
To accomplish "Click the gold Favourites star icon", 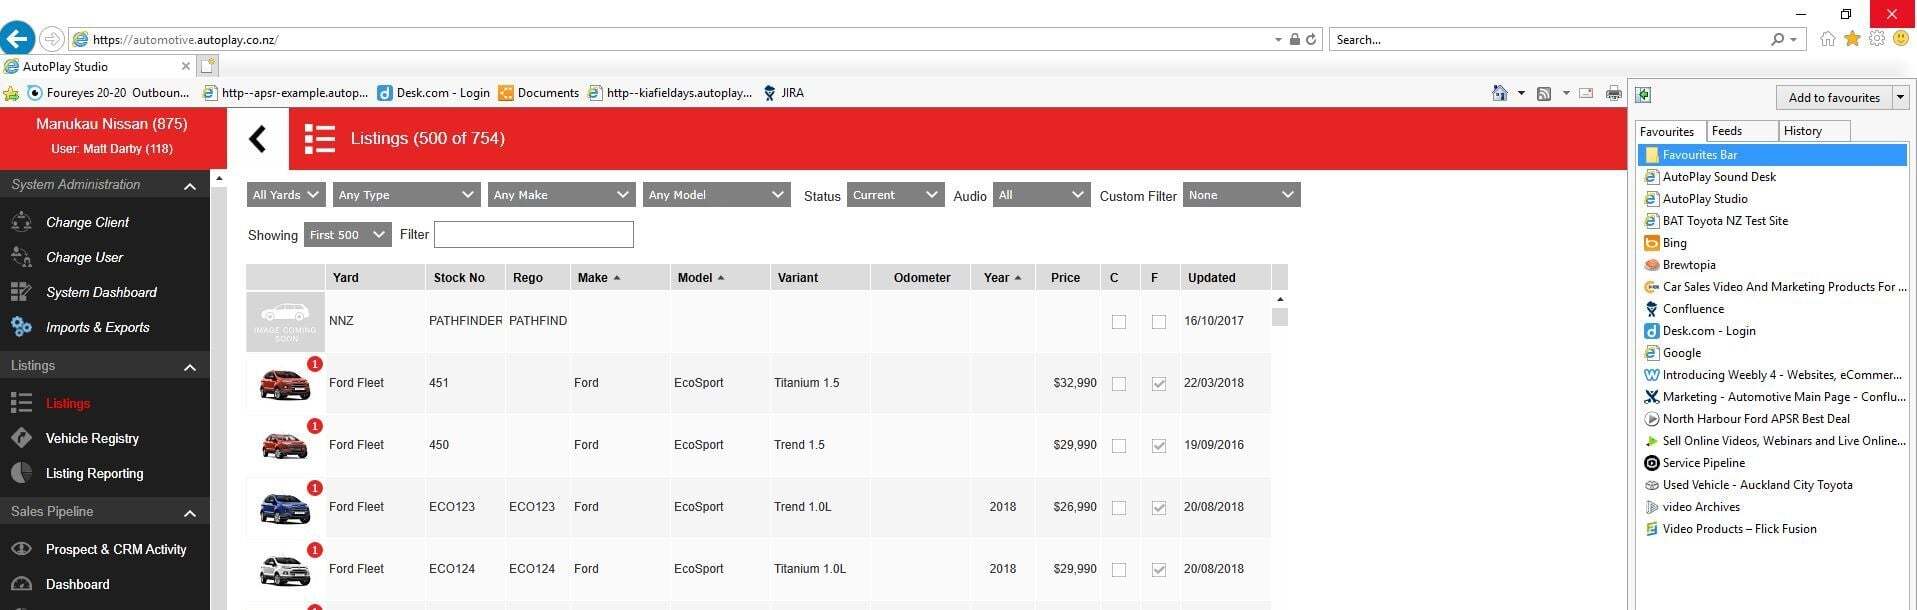I will (1852, 39).
